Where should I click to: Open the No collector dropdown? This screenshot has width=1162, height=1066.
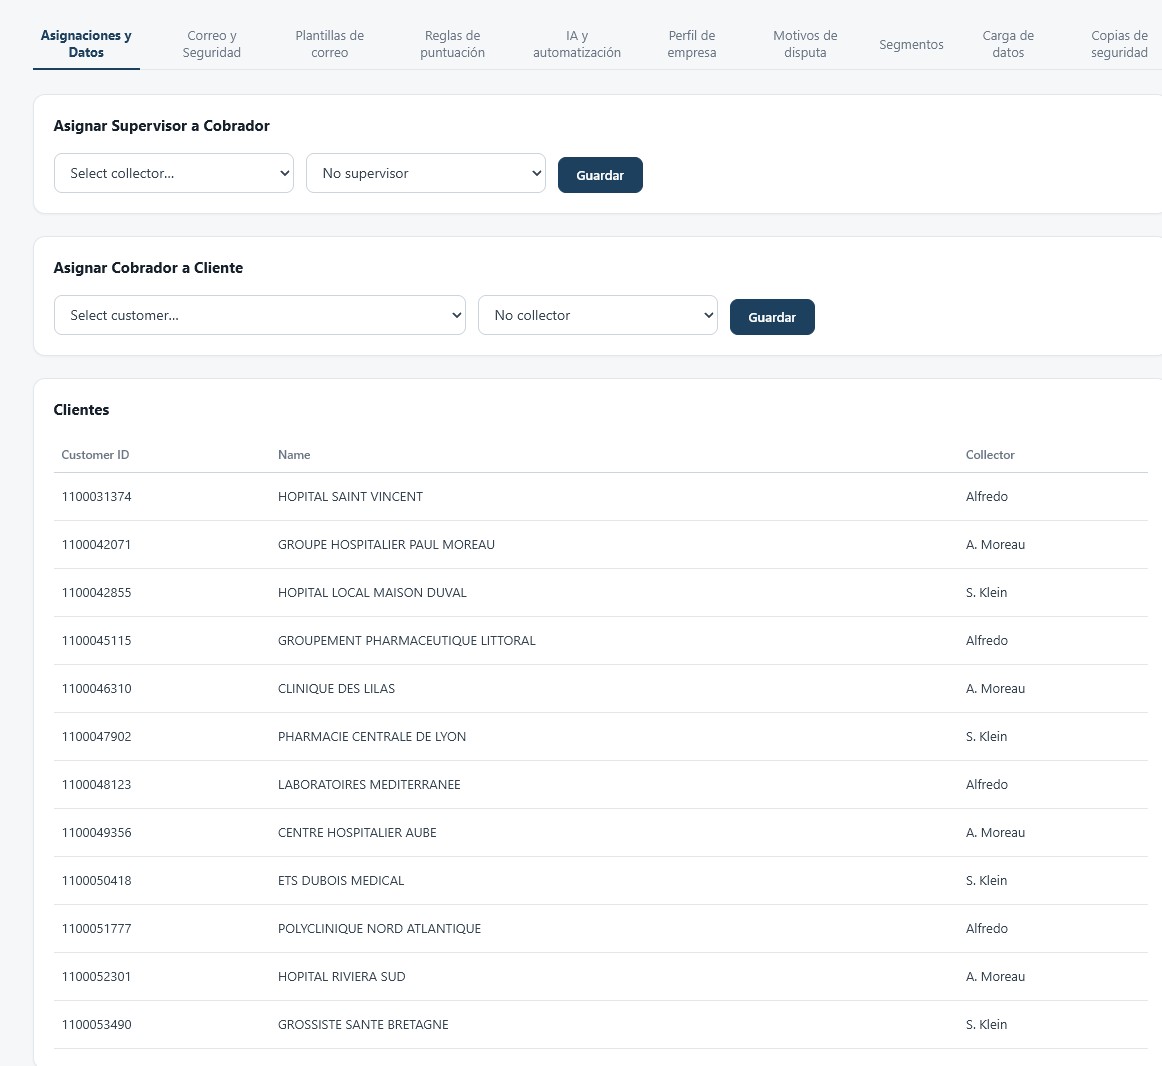(597, 315)
